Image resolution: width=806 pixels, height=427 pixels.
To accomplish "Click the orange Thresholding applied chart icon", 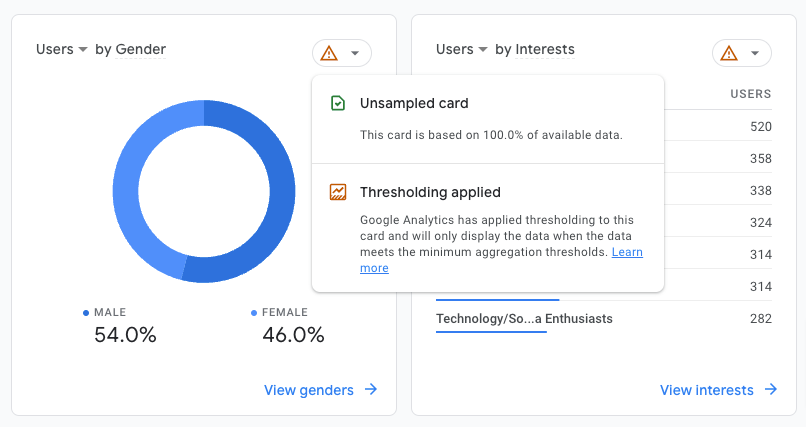I will coord(338,192).
